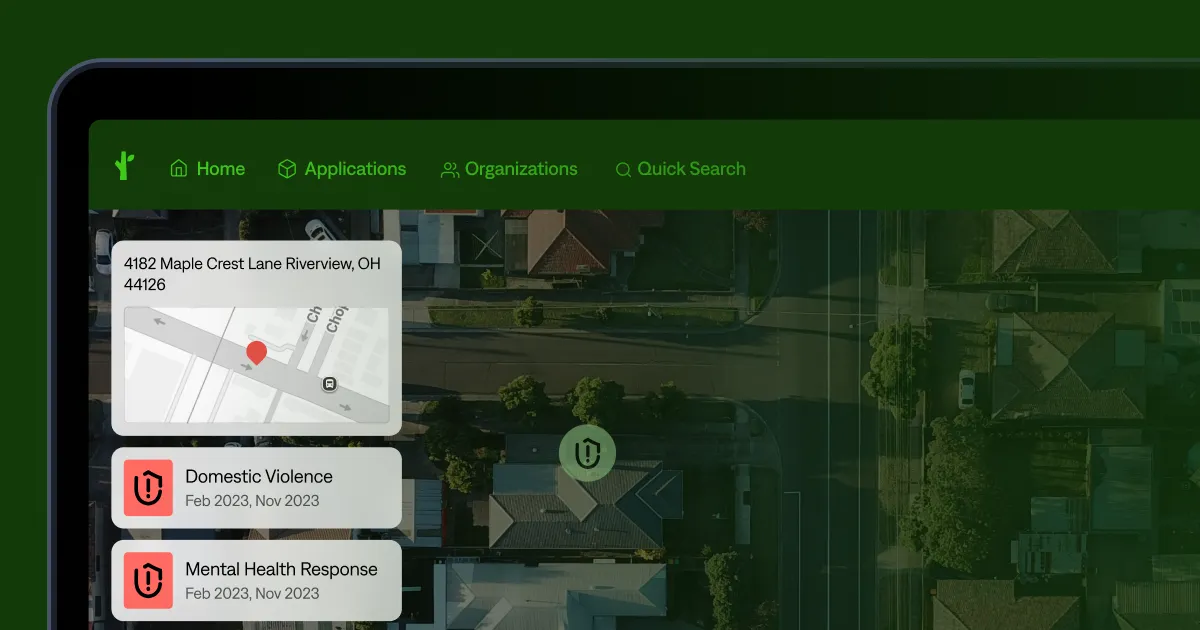Click the magnifier icon beside Quick Search
The image size is (1200, 630).
(623, 170)
